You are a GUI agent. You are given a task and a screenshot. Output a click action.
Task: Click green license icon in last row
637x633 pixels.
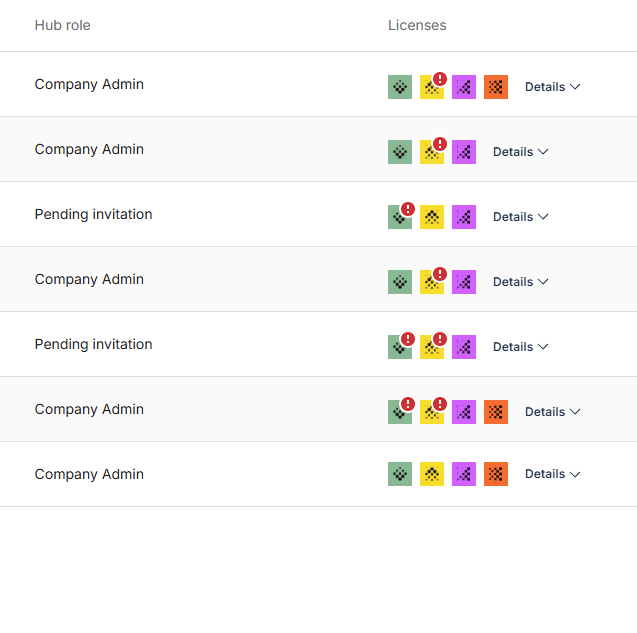pyautogui.click(x=400, y=474)
